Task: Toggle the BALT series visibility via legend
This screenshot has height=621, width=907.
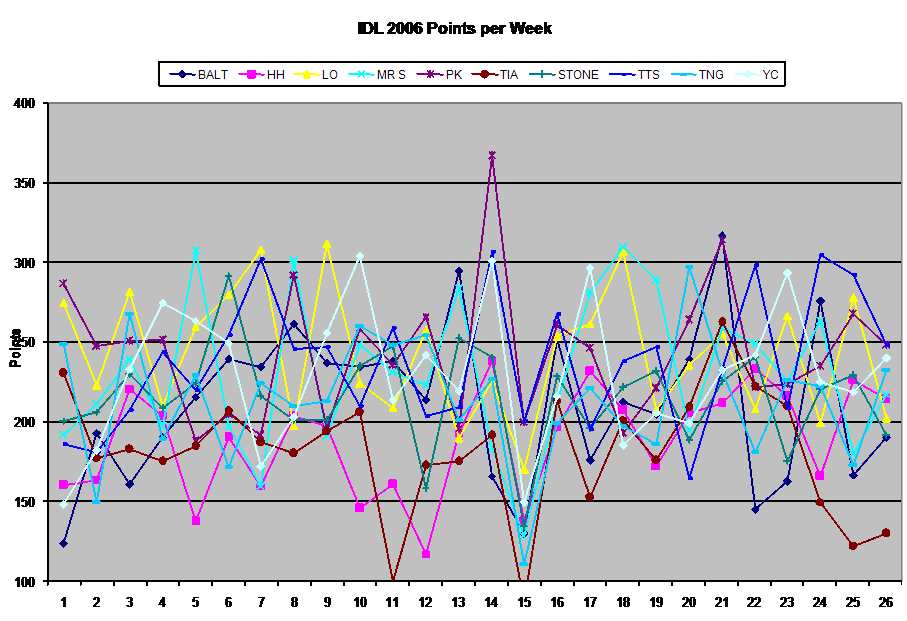Action: [x=183, y=73]
